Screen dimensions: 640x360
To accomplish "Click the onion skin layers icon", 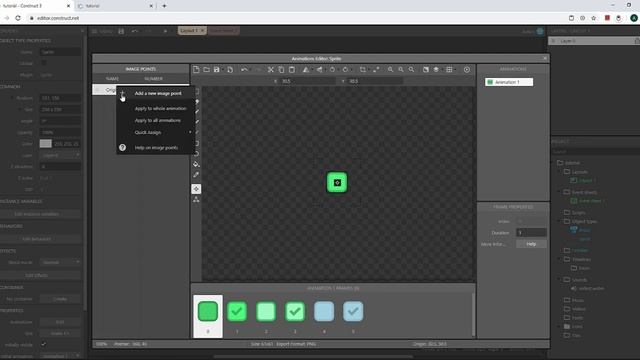I will coord(436,70).
